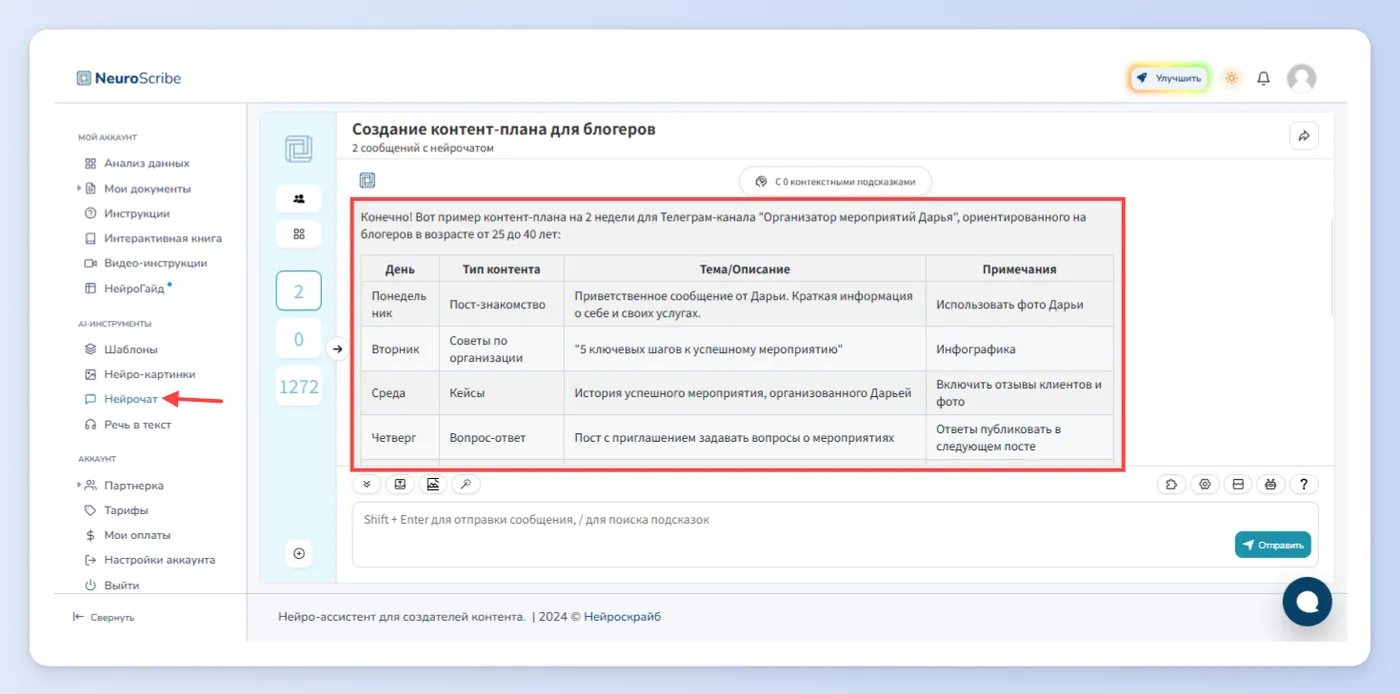
Task: Toggle the contextual hints pill С 0 контекстными подсказками
Action: coord(835,182)
